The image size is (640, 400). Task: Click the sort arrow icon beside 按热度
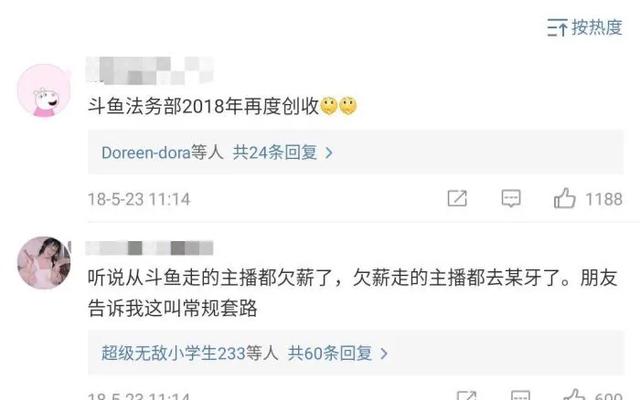click(557, 27)
